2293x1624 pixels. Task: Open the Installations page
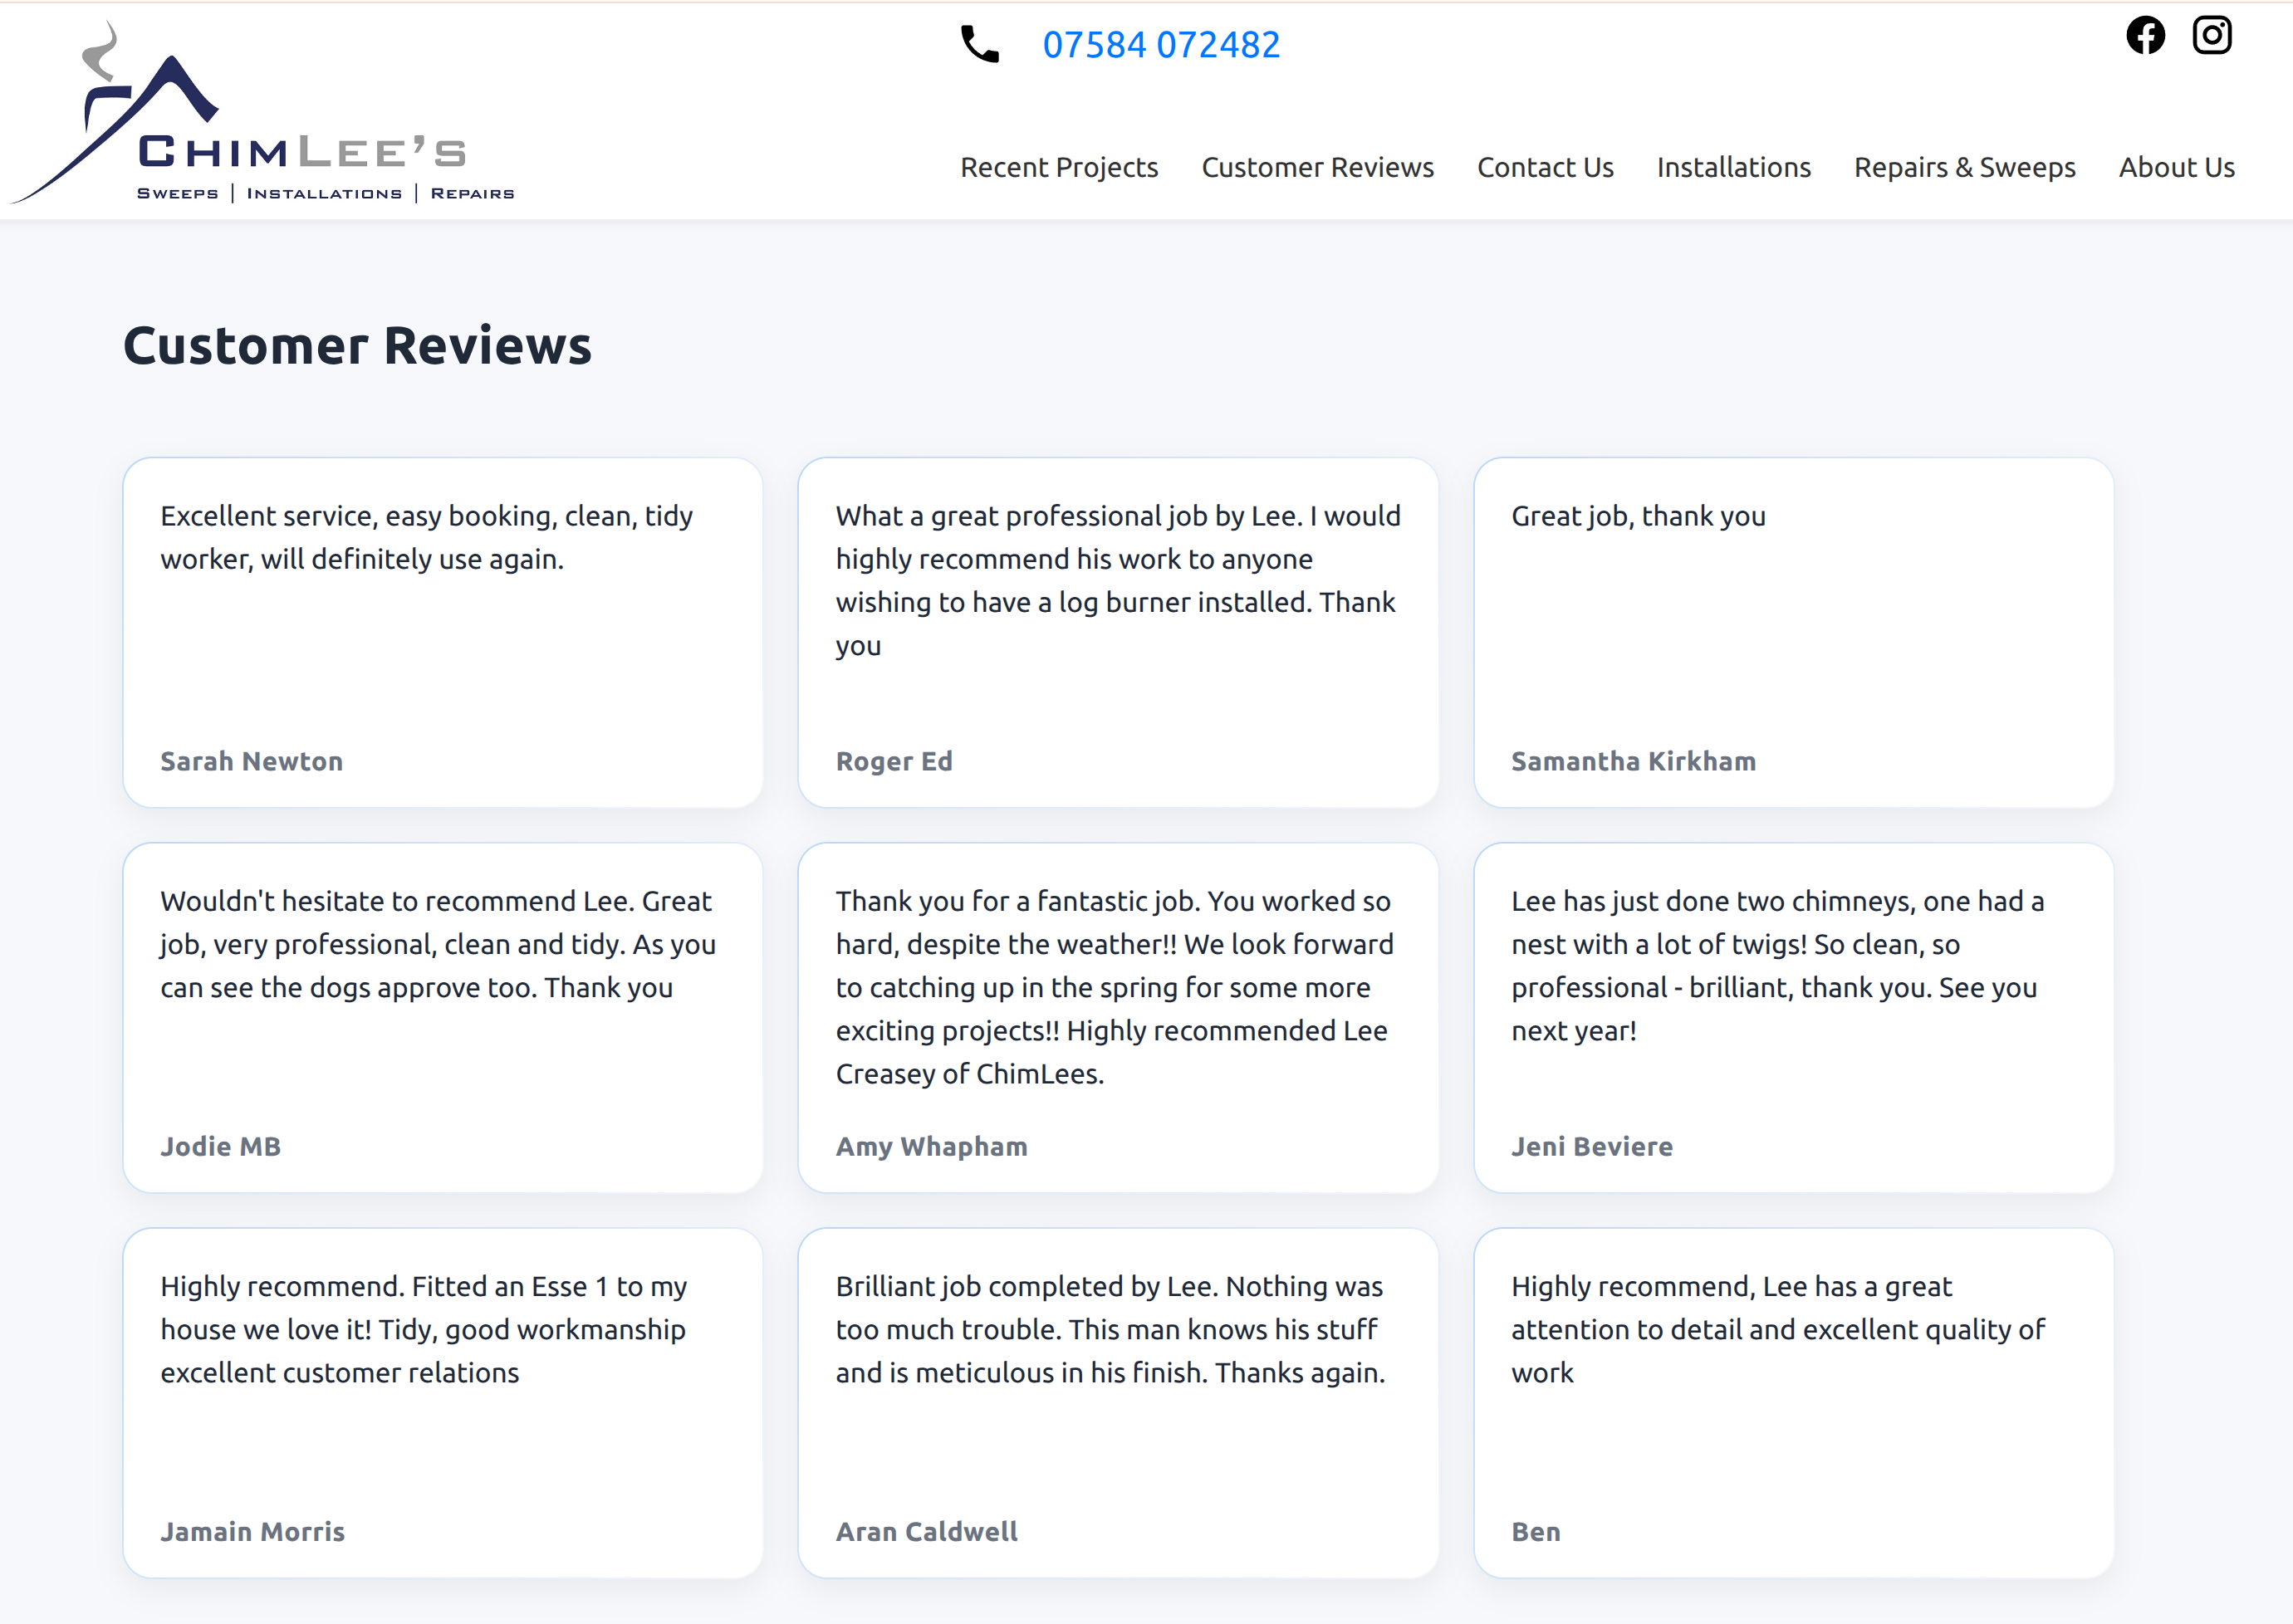pyautogui.click(x=1733, y=167)
